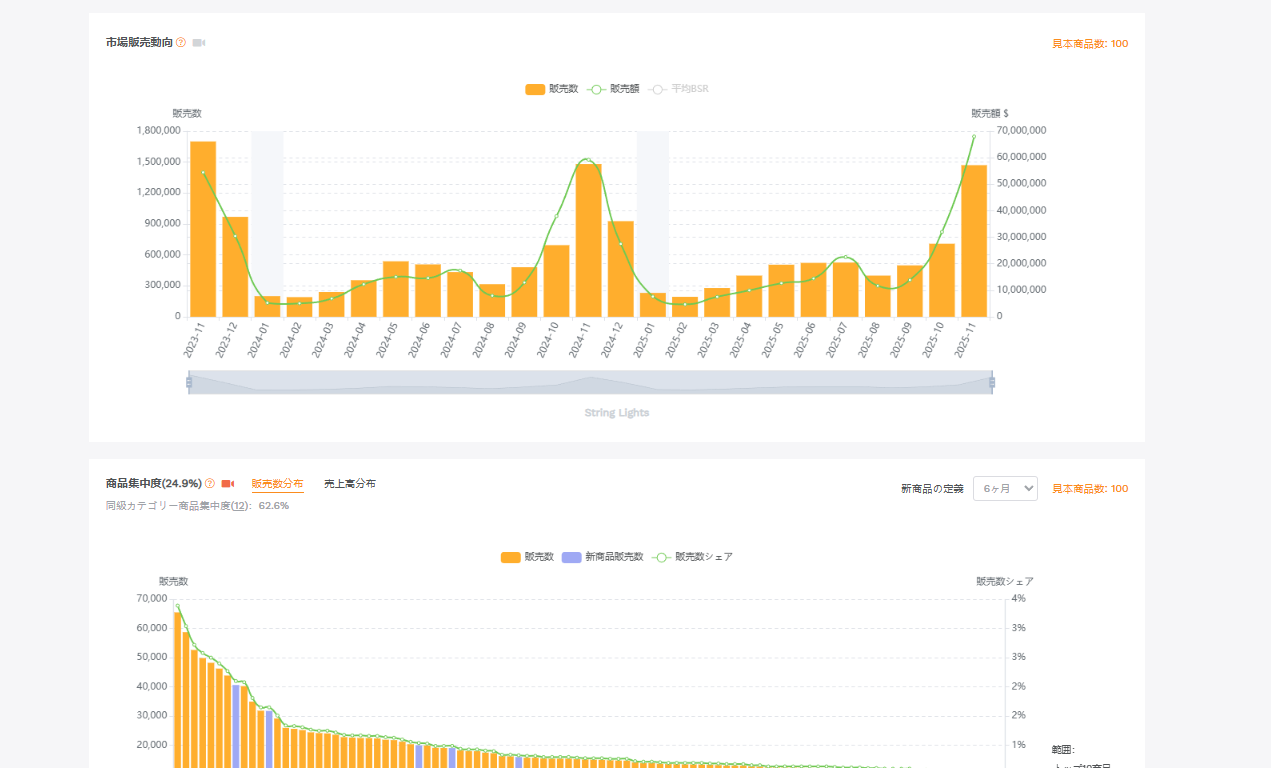1271x768 pixels.
Task: Open gray video icon beside 市場販売動向
Action: tap(199, 43)
